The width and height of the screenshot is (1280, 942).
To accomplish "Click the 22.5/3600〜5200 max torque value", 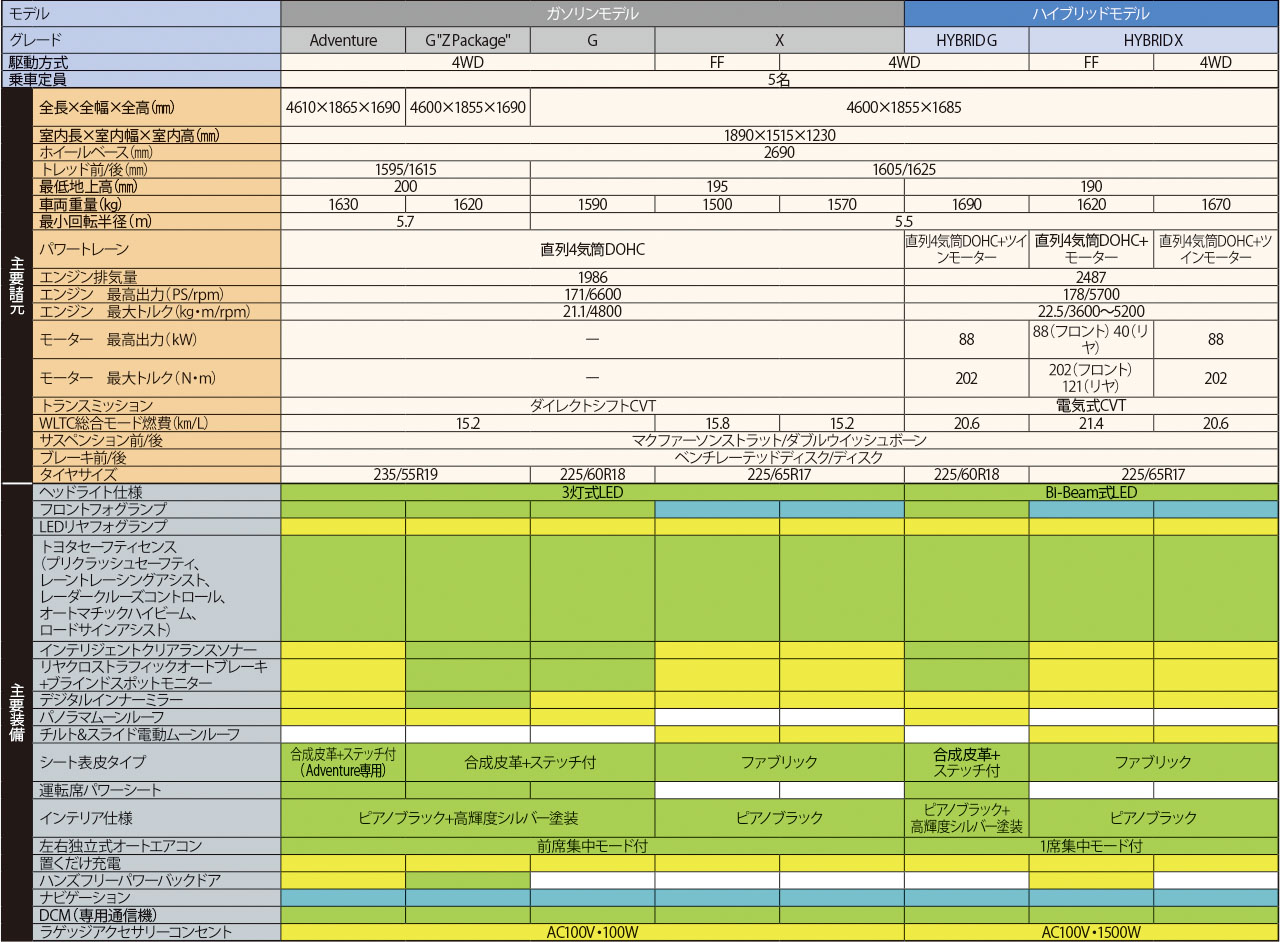I will click(1092, 311).
